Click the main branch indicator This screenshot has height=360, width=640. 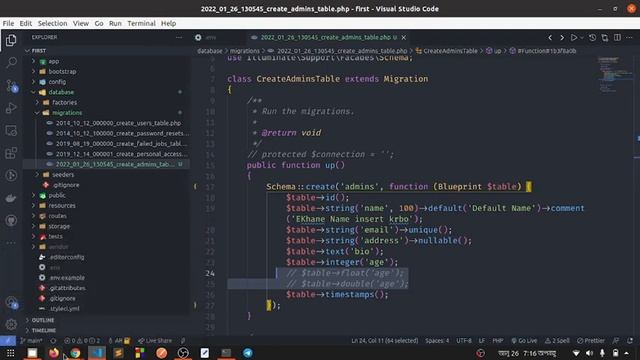31,340
